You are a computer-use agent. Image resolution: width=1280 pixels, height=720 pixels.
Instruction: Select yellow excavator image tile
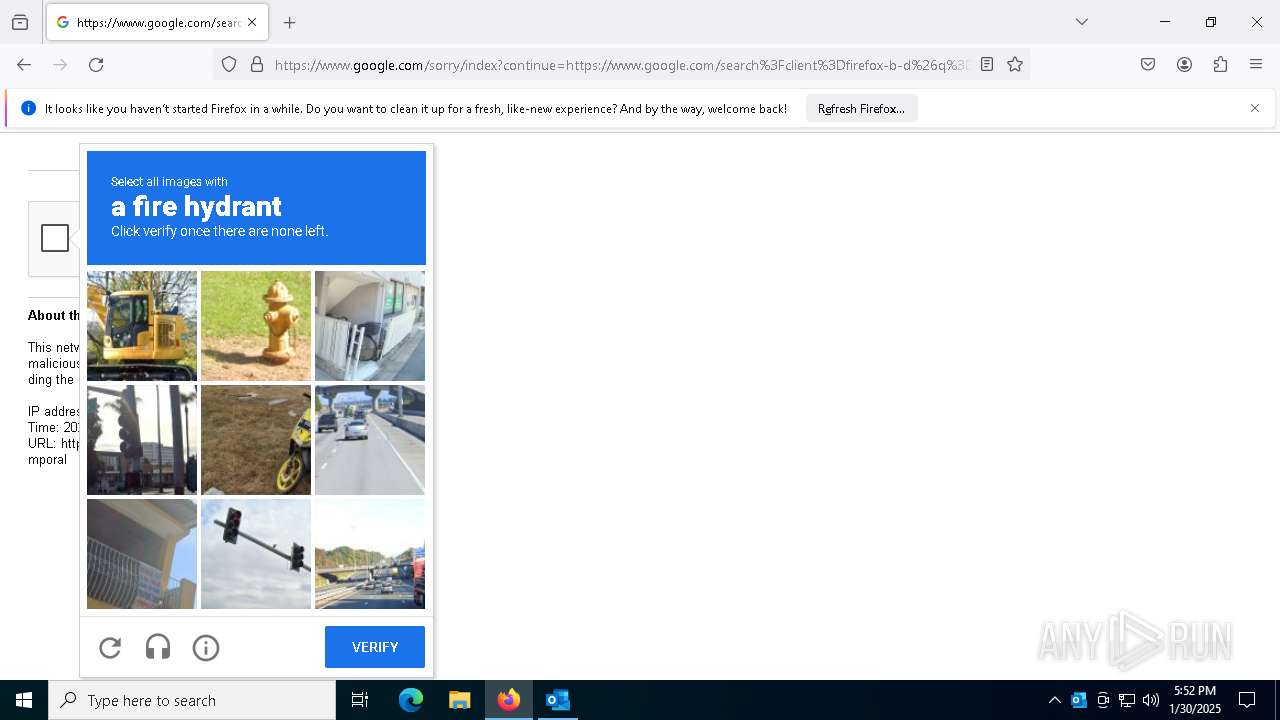(x=142, y=326)
